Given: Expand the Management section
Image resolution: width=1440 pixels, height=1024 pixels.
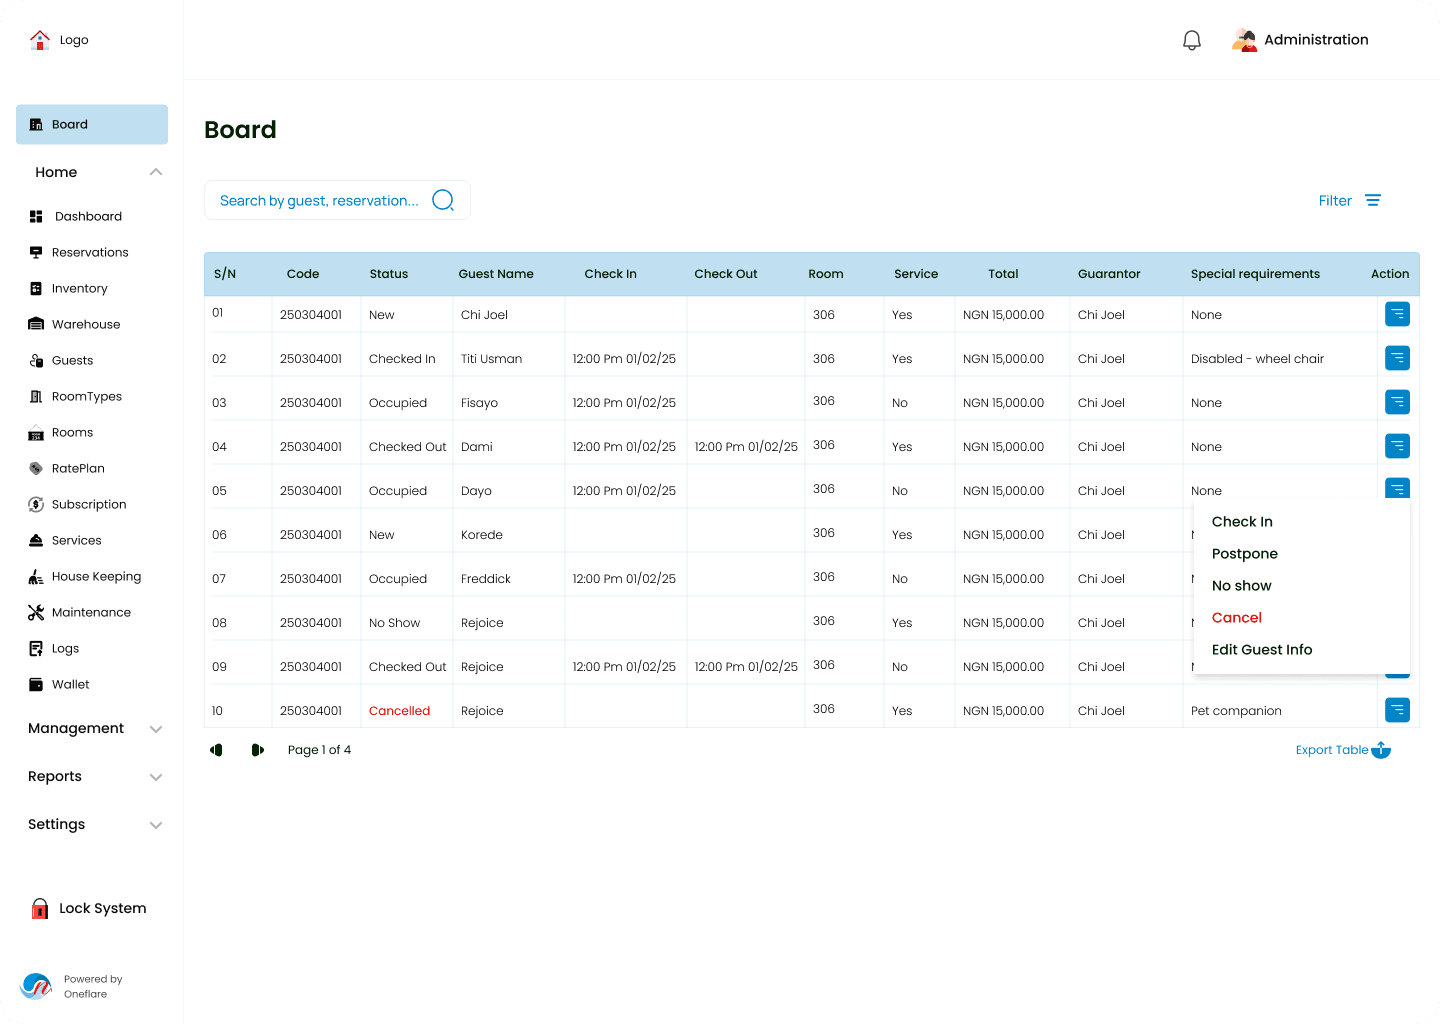Looking at the screenshot, I should pos(95,728).
